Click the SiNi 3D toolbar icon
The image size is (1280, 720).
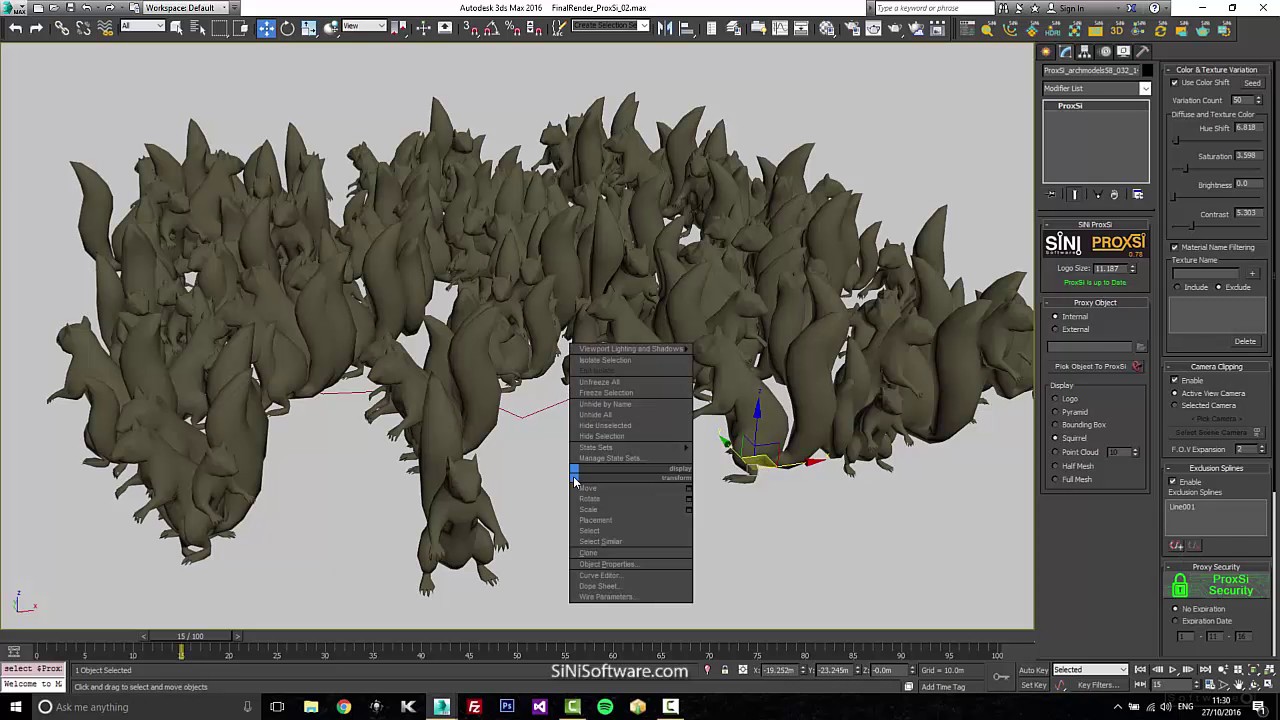point(1117,30)
